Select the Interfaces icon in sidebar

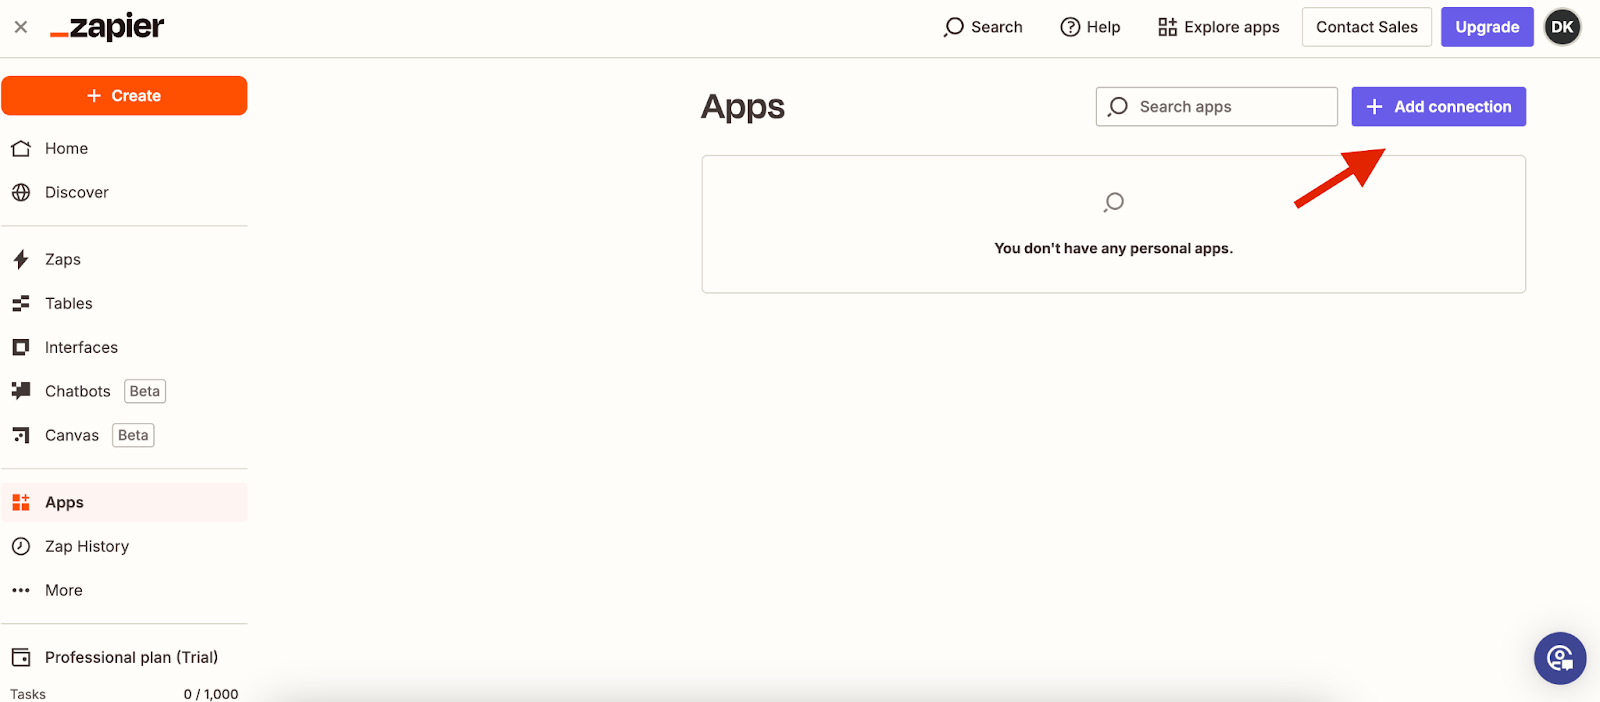point(21,348)
